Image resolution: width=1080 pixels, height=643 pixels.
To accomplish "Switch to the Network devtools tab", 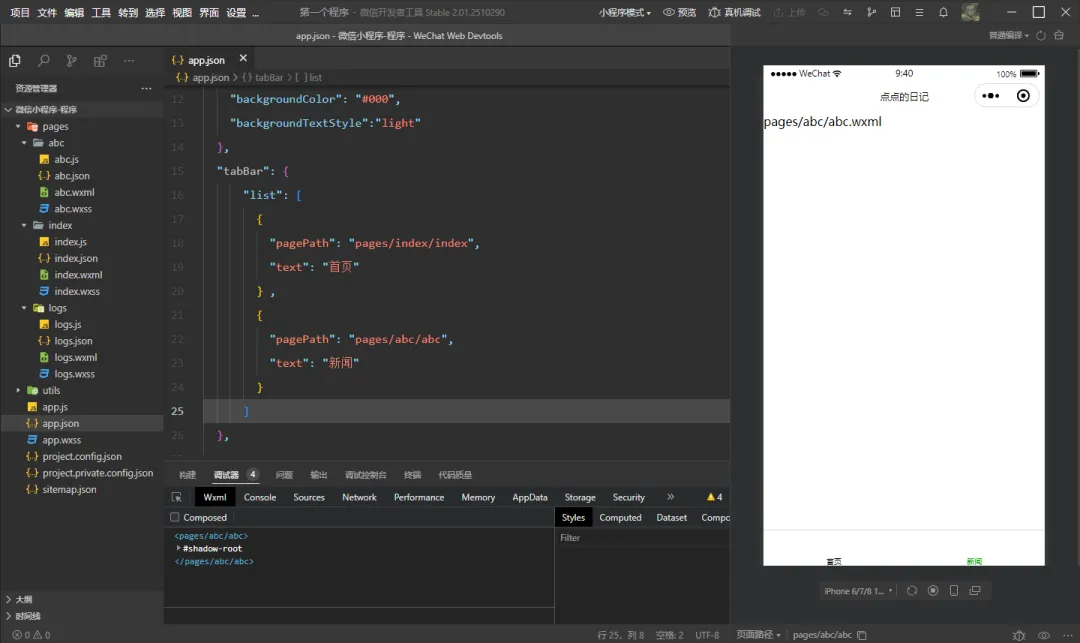I will click(x=360, y=497).
